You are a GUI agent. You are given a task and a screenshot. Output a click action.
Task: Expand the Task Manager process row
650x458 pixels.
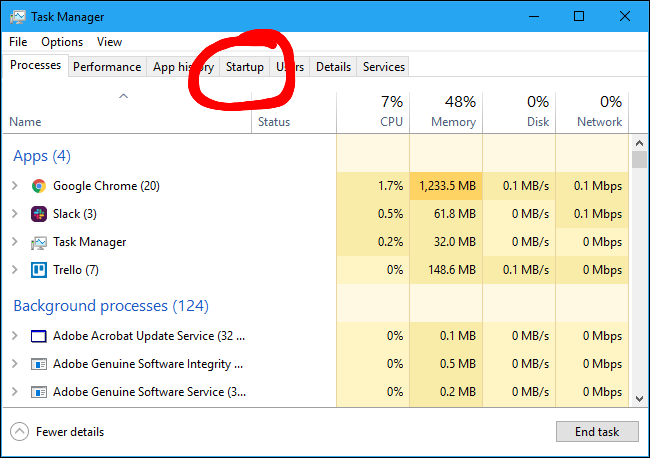click(x=15, y=242)
